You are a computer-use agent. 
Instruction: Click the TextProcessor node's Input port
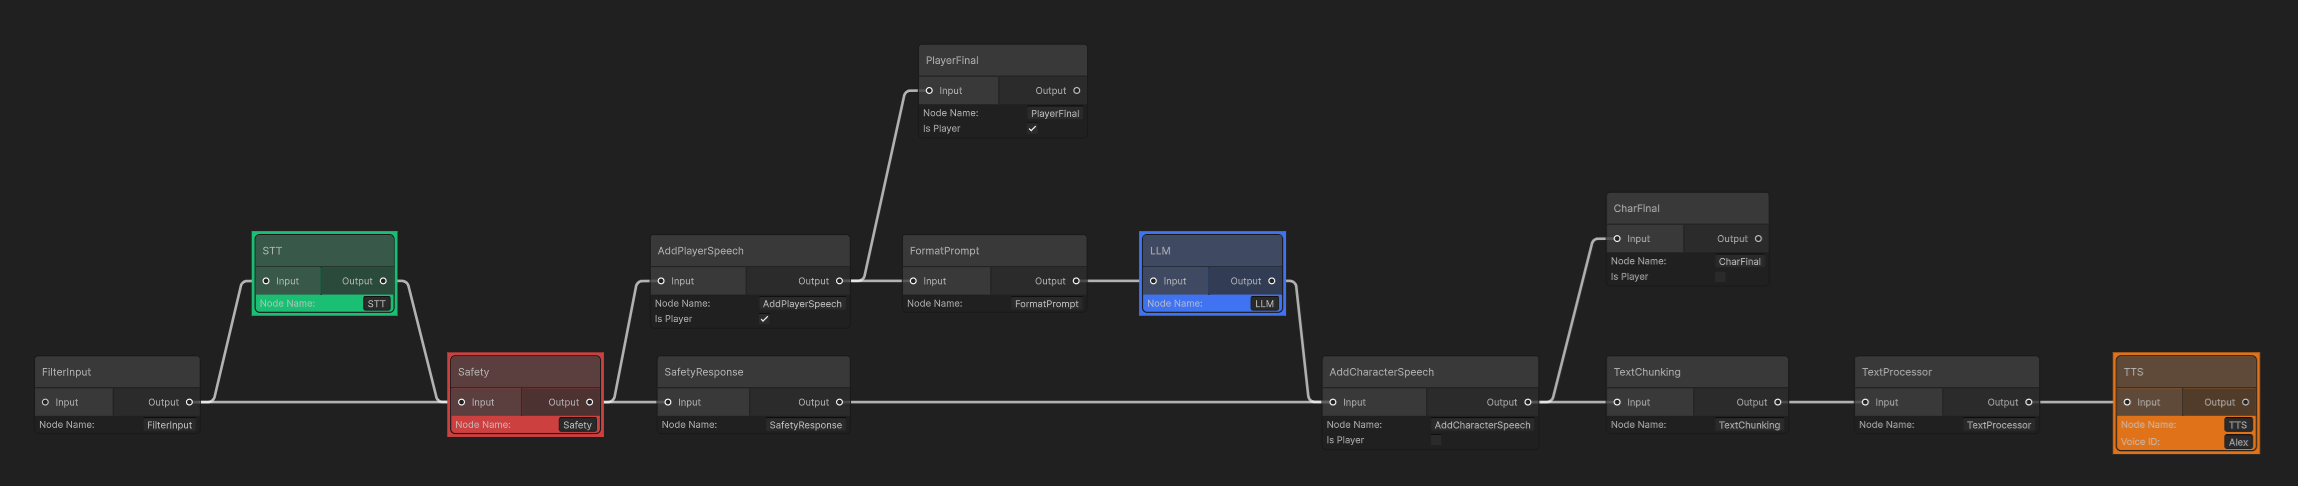pyautogui.click(x=1865, y=402)
